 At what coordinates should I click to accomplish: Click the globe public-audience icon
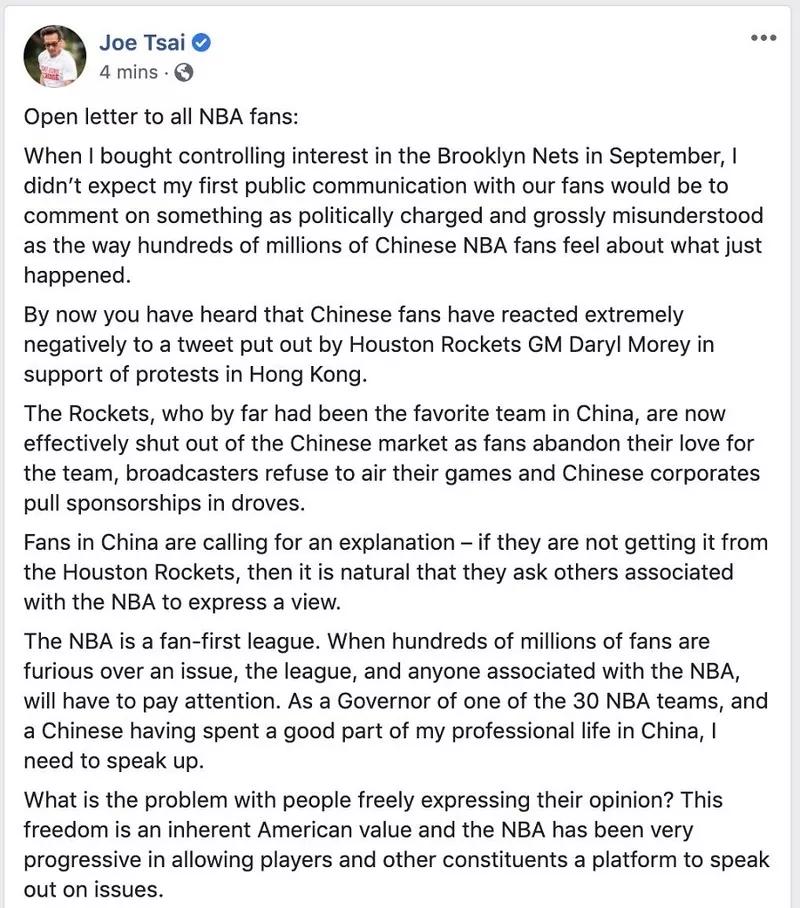click(184, 72)
